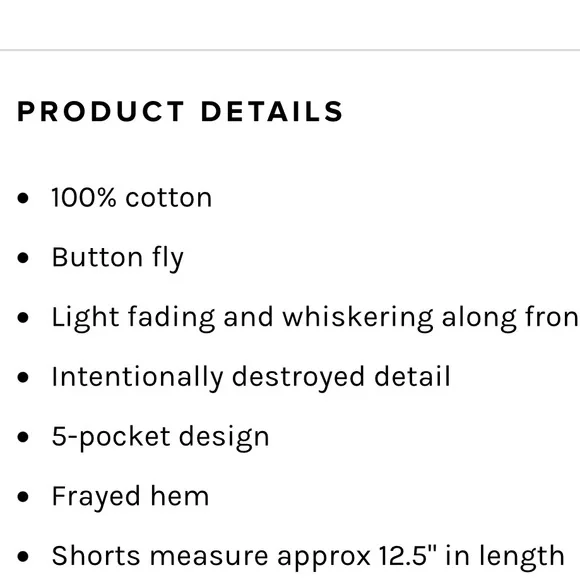Click the bullet beside "Shorts measure approx"
This screenshot has height=580, width=580.
pyautogui.click(x=23, y=556)
